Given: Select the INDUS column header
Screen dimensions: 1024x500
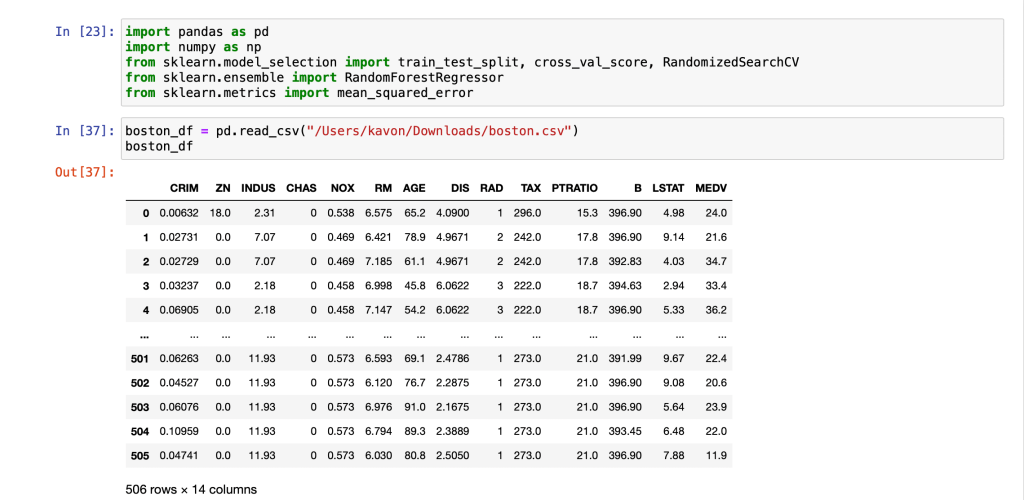Looking at the screenshot, I should pos(257,188).
